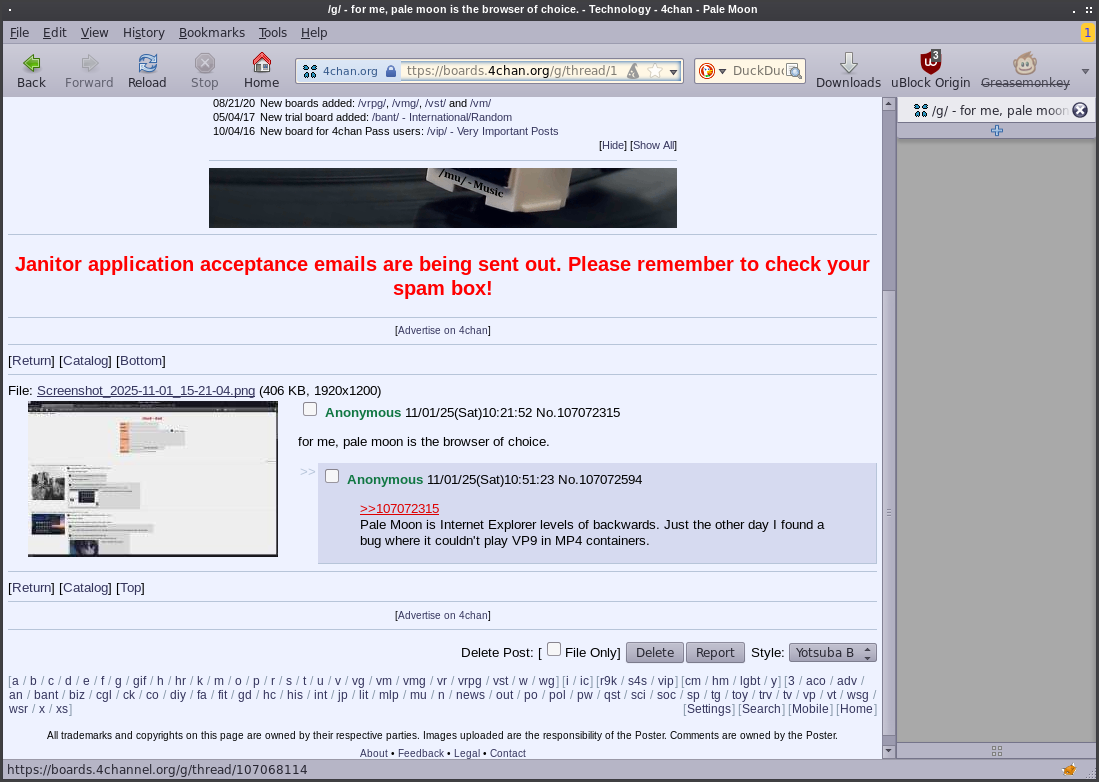Click the four-squares tab groups icon
This screenshot has width=1099, height=782.
[997, 750]
